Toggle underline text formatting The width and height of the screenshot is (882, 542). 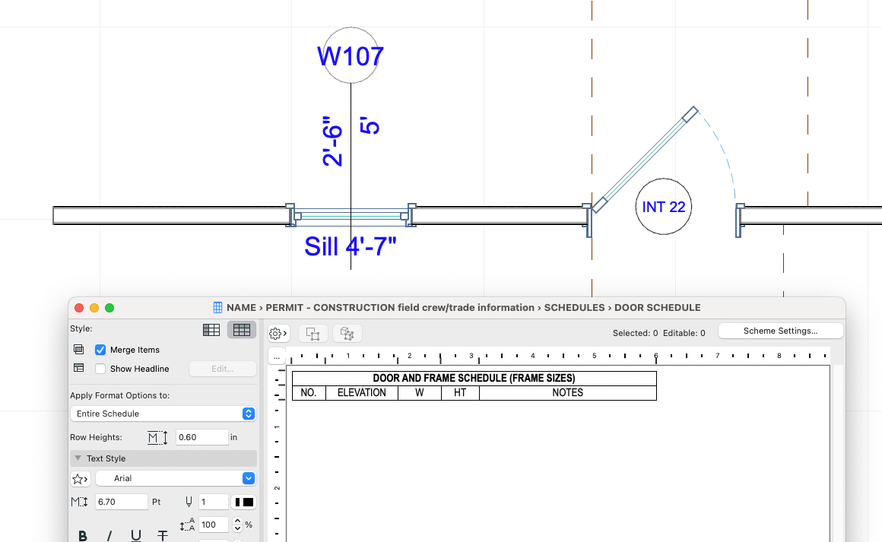[x=136, y=536]
